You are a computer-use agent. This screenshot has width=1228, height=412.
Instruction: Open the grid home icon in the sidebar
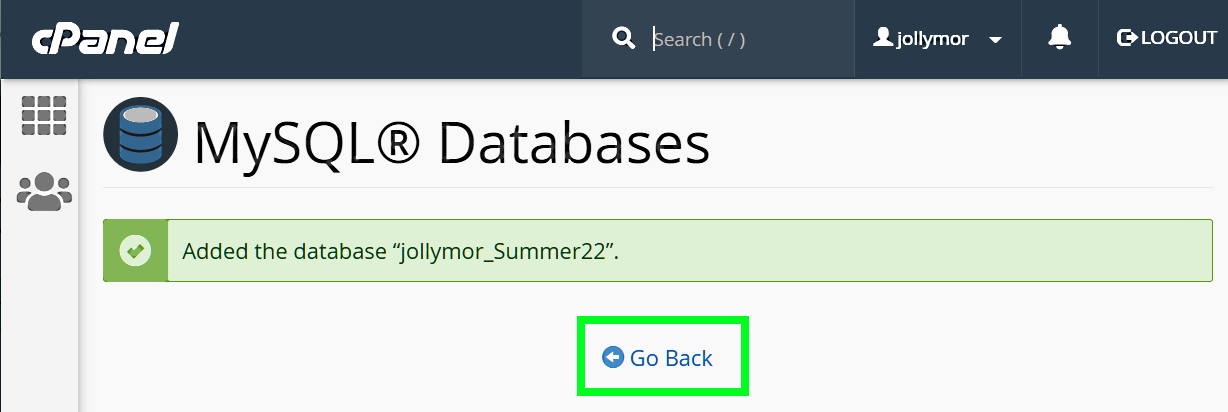coord(44,116)
